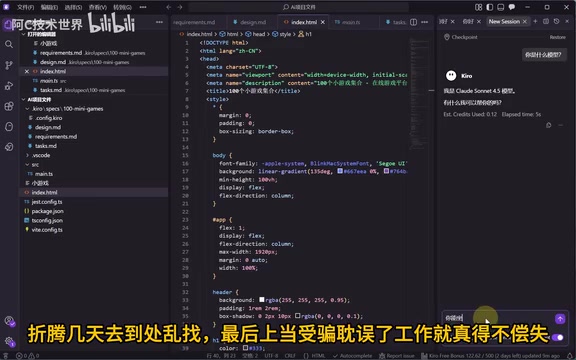
Task: Click the Restore checkpoint button
Action: tap(557, 37)
